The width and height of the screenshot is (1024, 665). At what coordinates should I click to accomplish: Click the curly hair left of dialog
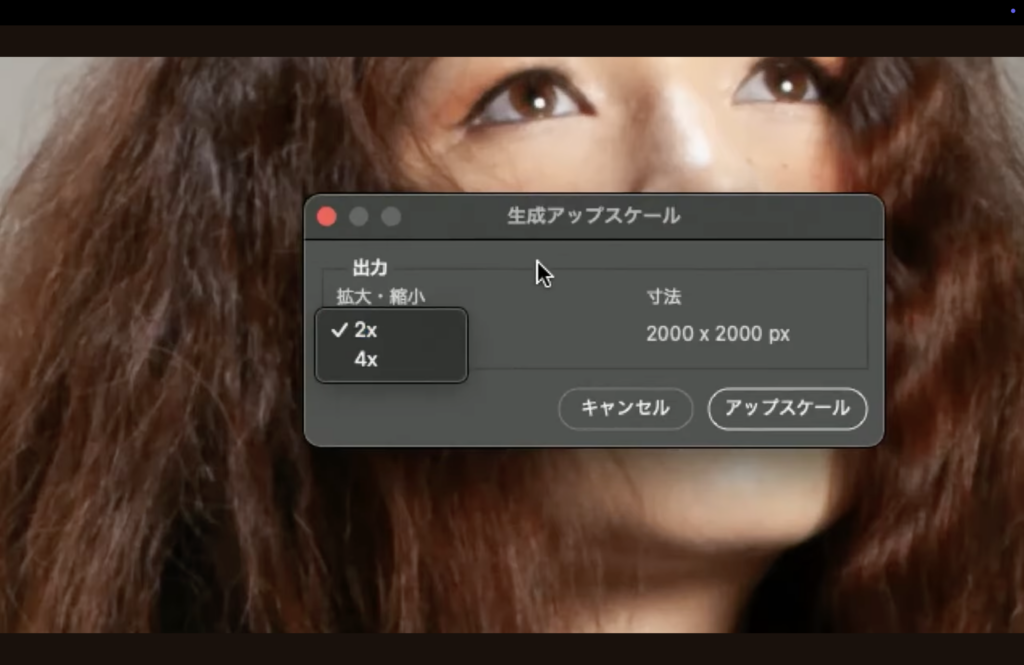(150, 350)
